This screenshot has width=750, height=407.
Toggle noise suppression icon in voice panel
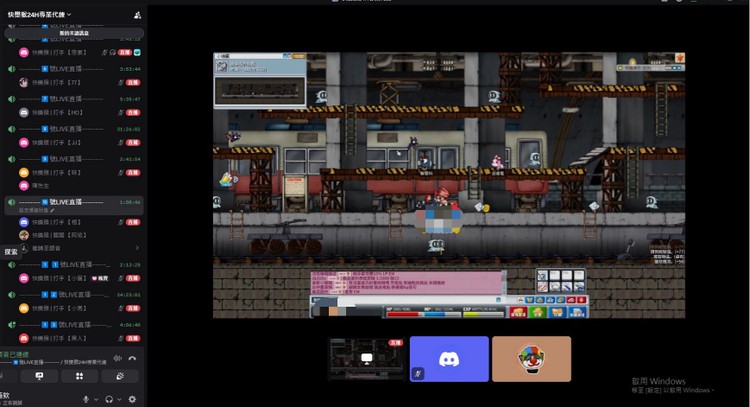[117, 358]
